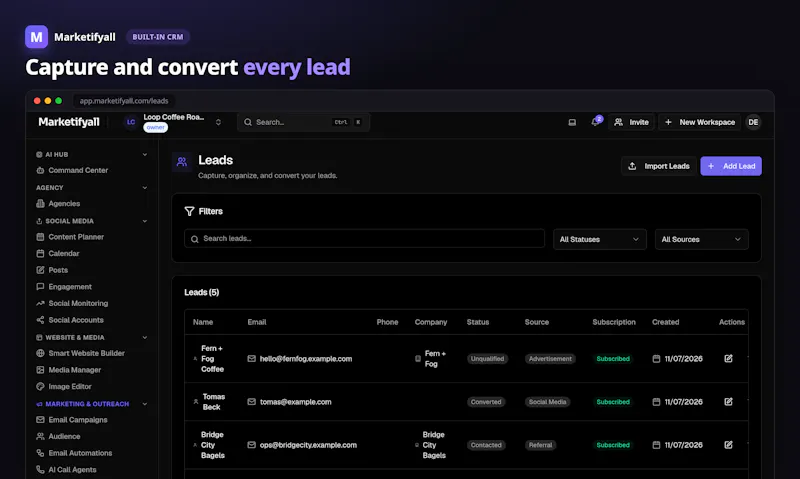Screen dimensions: 800x479
Task: Click the Filters funnel icon
Action: click(189, 211)
